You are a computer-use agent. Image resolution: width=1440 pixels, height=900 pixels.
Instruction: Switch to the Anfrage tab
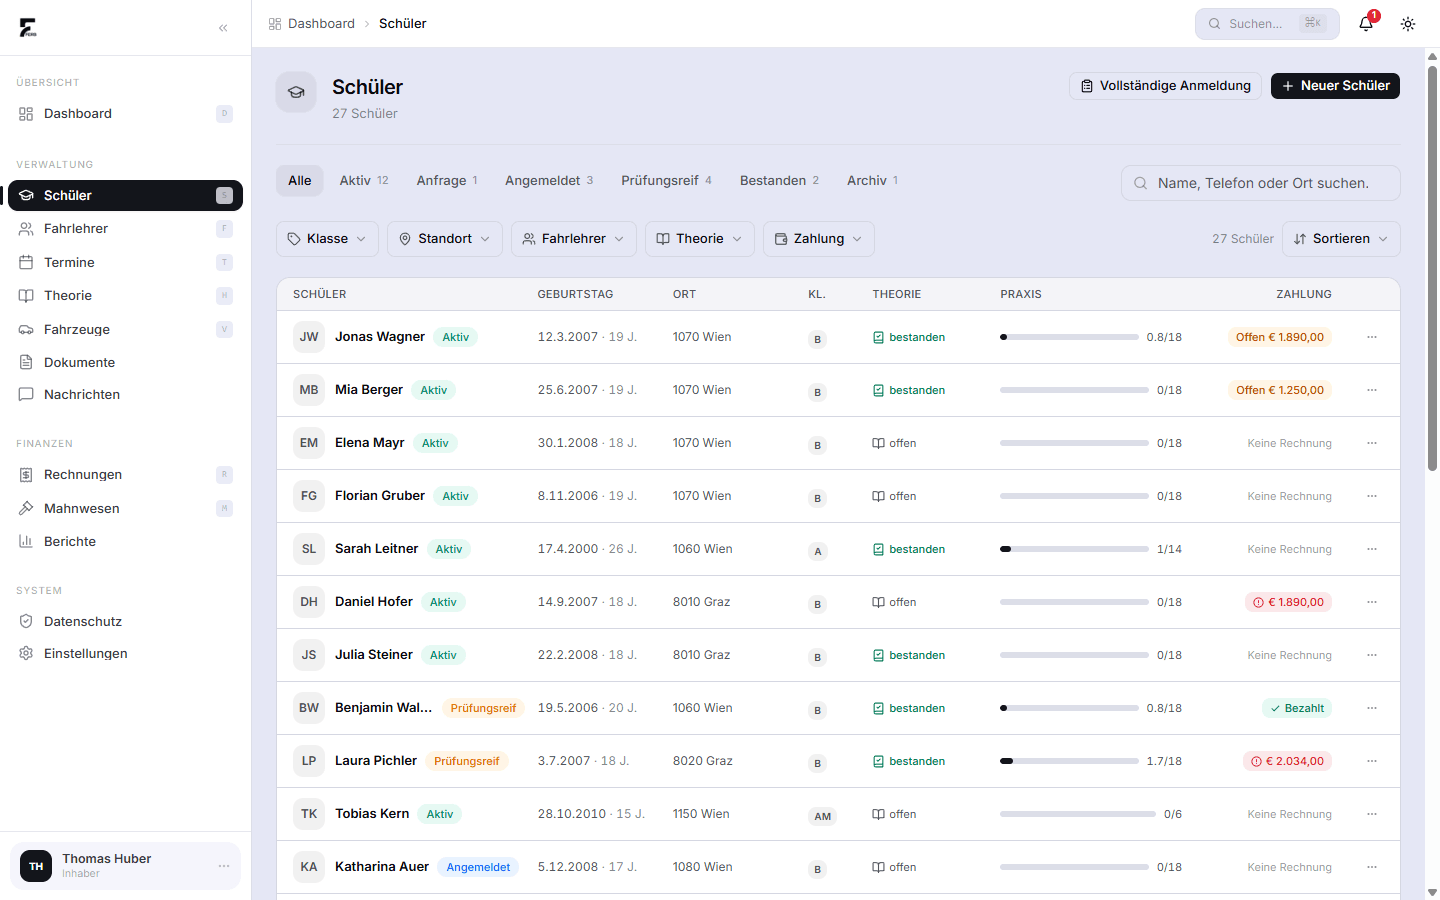coord(447,181)
